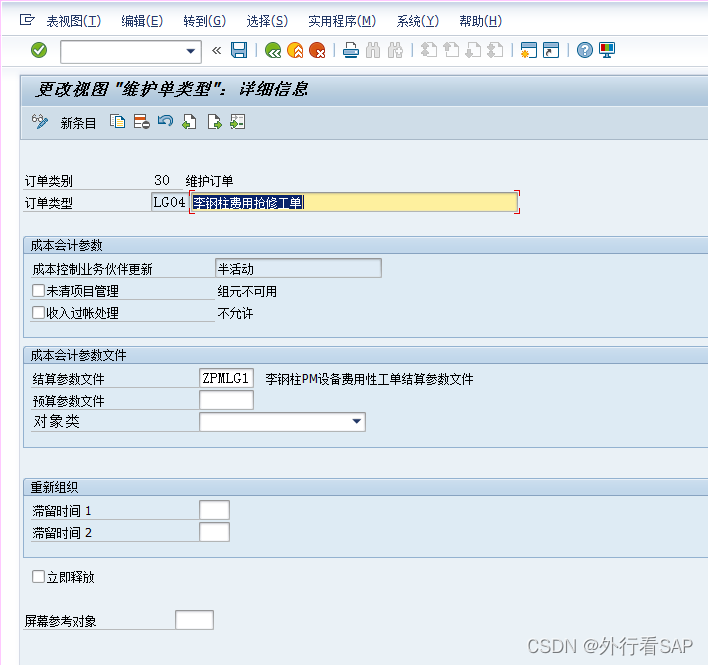
Task: Click the green checkmark Enter icon
Action: (39, 50)
